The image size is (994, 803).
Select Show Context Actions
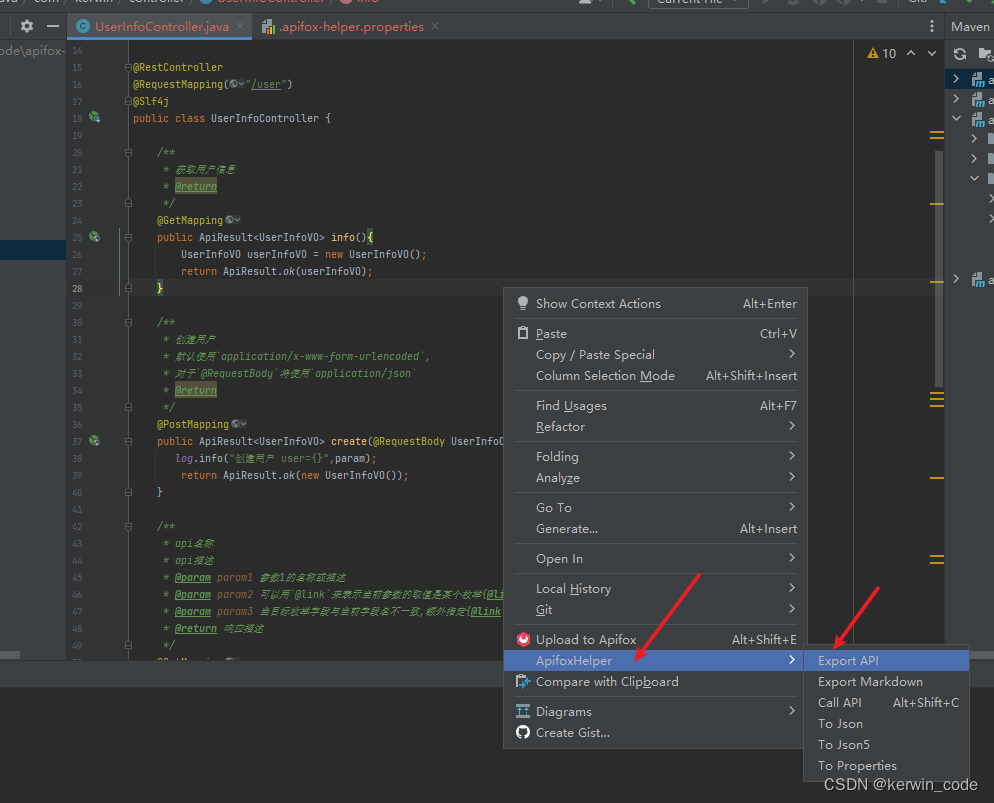(655, 304)
